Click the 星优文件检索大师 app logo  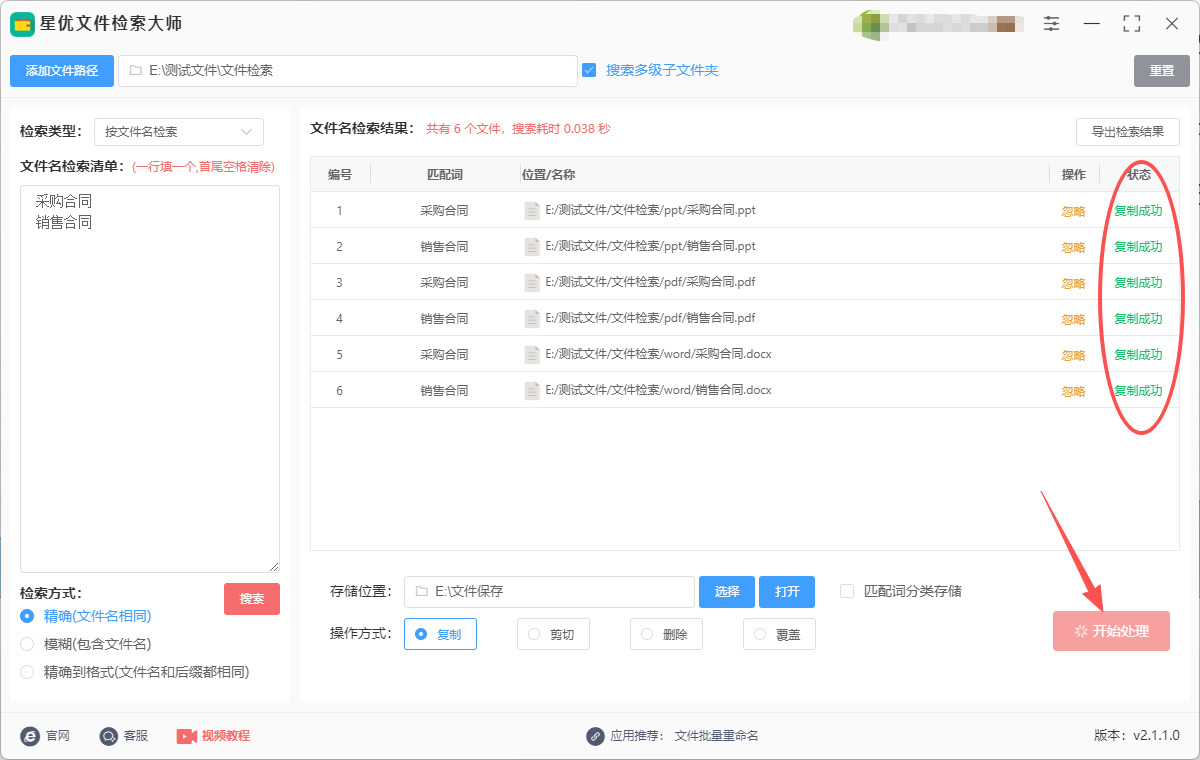[23, 24]
